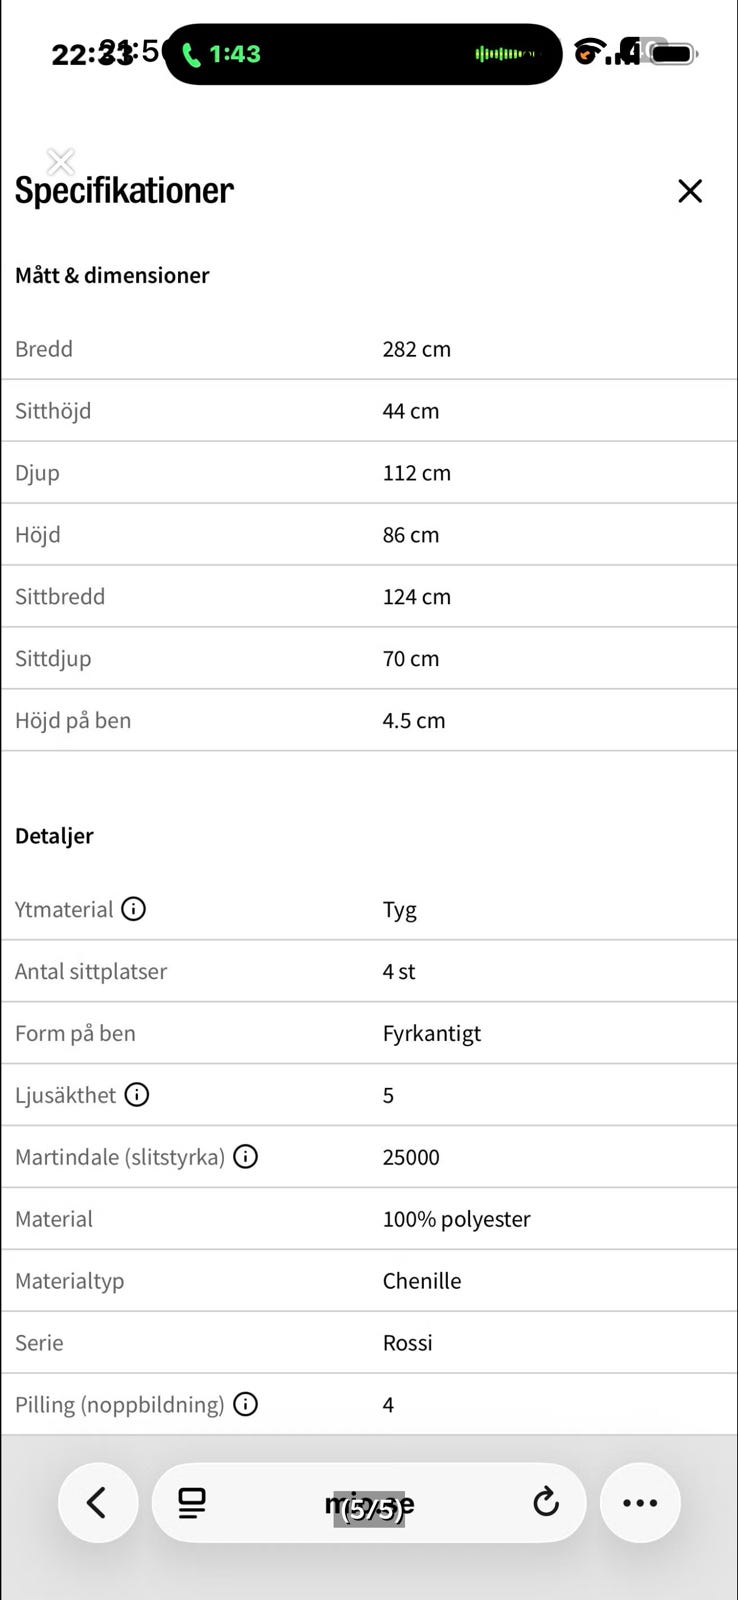Tap the Serie Rossi value
The width and height of the screenshot is (738, 1600).
pyautogui.click(x=407, y=1343)
